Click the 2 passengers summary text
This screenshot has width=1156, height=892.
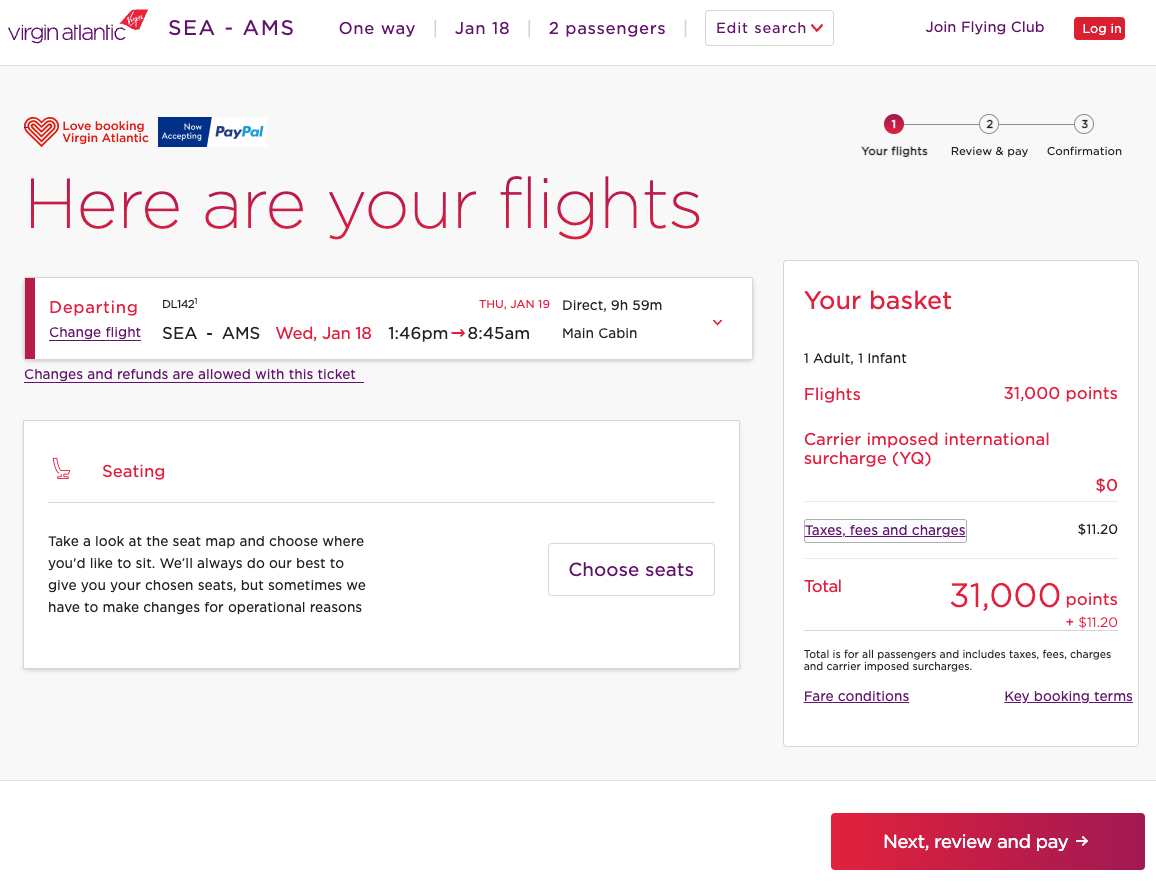pos(607,28)
